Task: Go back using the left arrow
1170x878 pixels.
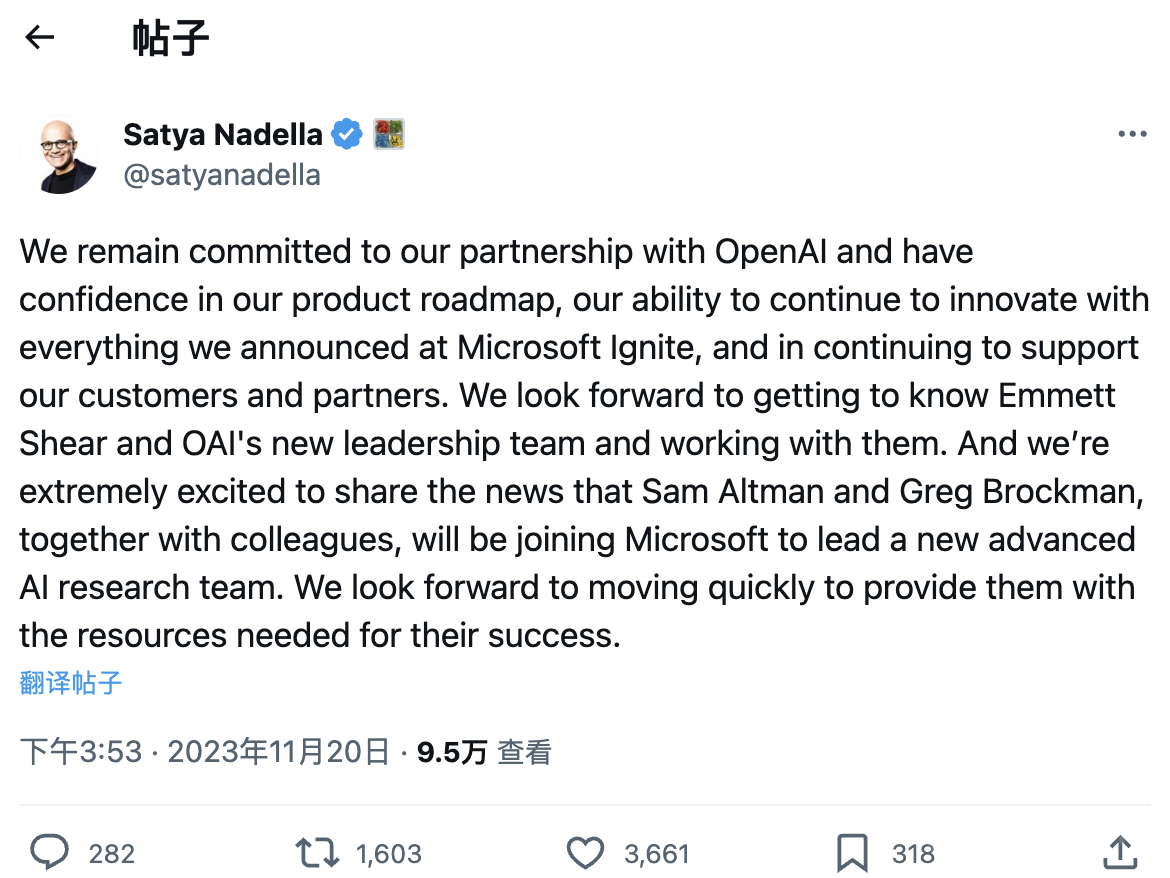Action: 40,37
